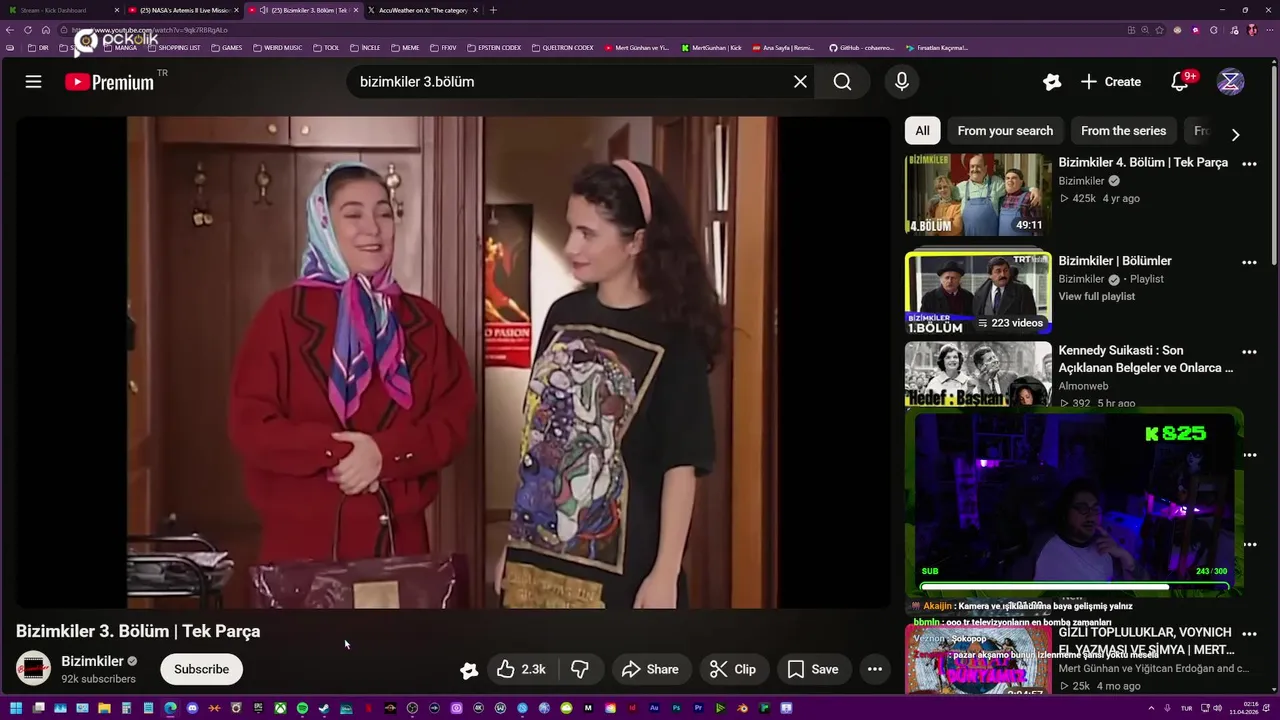Open a new browser tab
The image size is (1280, 720).
pyautogui.click(x=493, y=10)
